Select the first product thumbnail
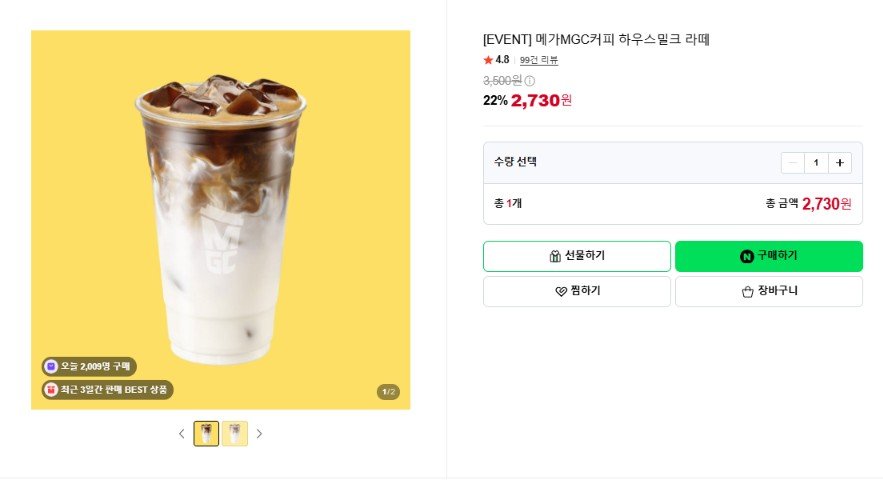This screenshot has height=491, width=883. click(x=206, y=434)
